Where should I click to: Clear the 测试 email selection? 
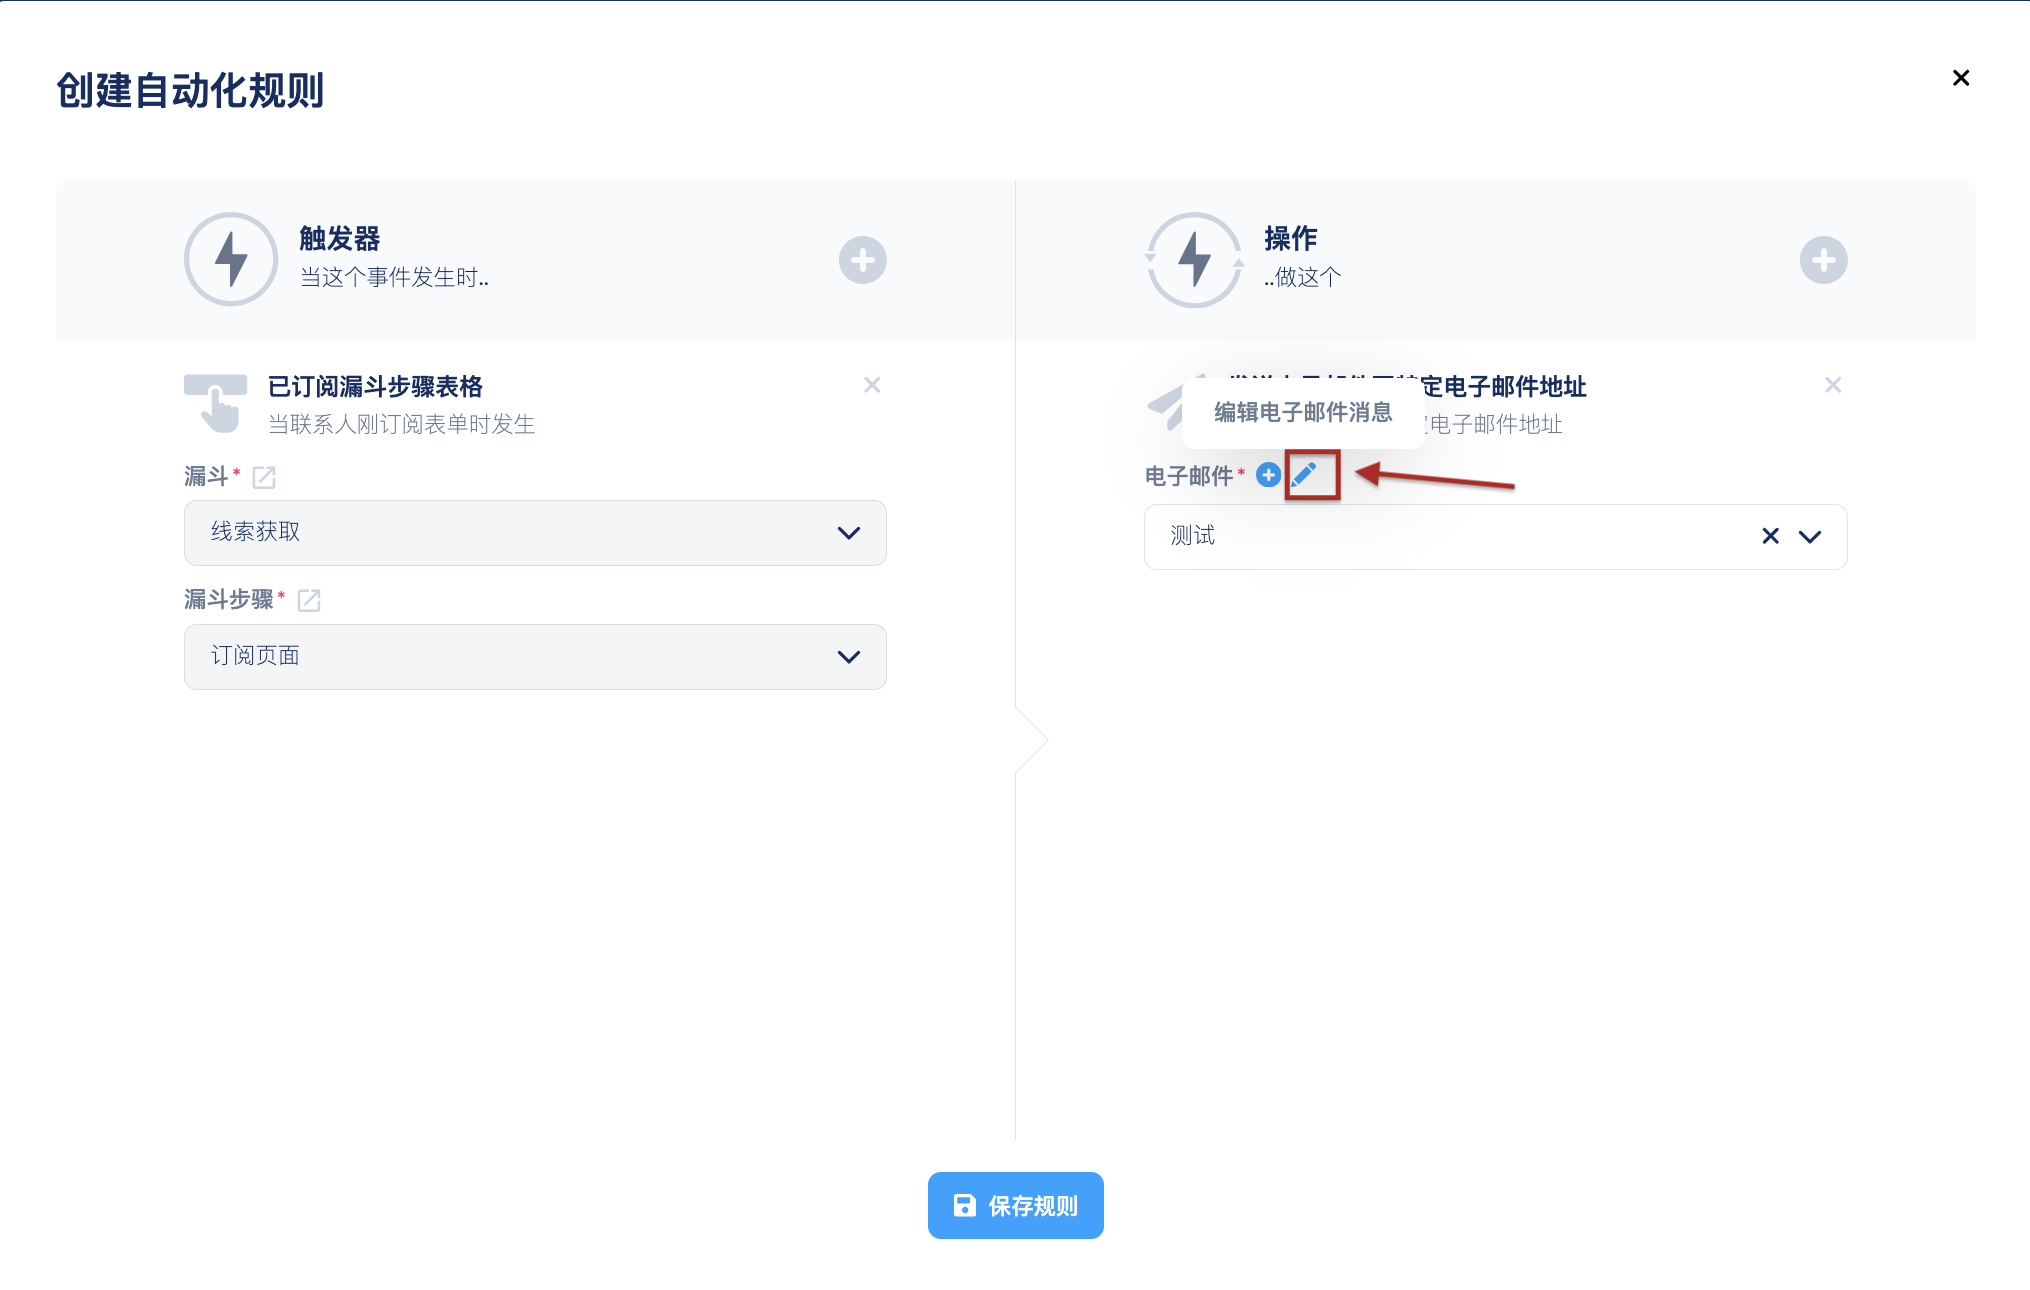point(1770,537)
